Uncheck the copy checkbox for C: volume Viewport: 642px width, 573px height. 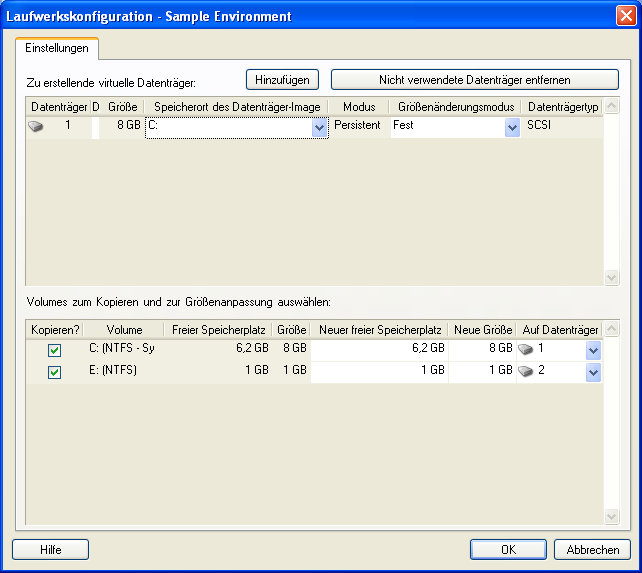coord(55,350)
